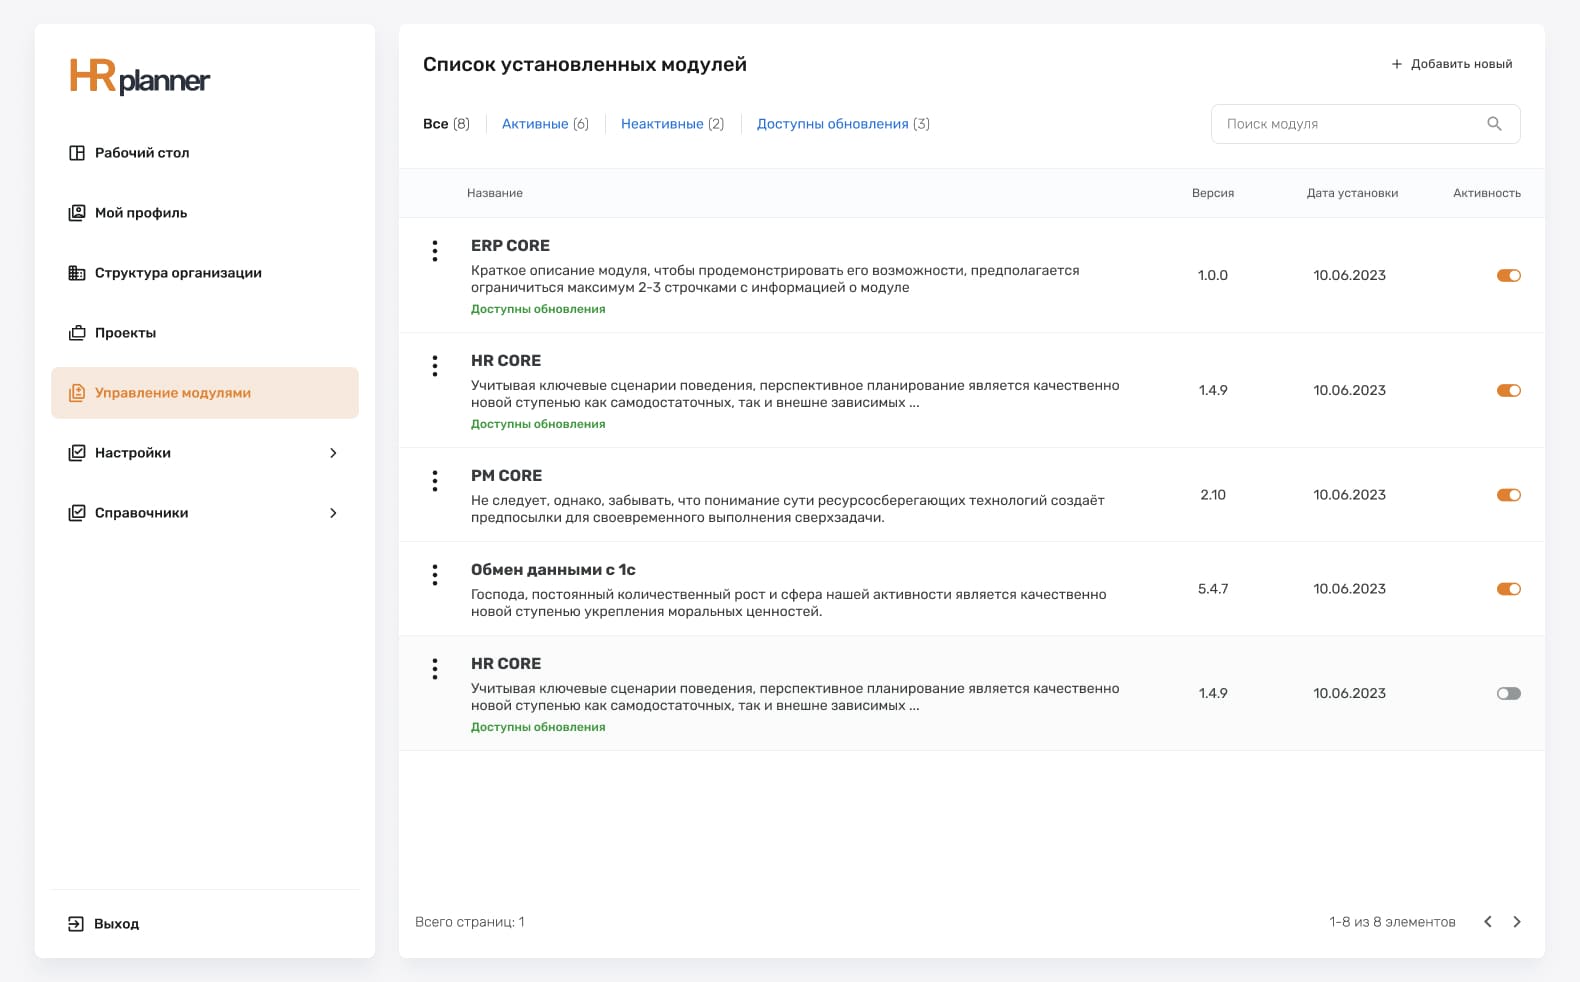Open three-dot menu for Обмен данными с 1с

coord(435,575)
